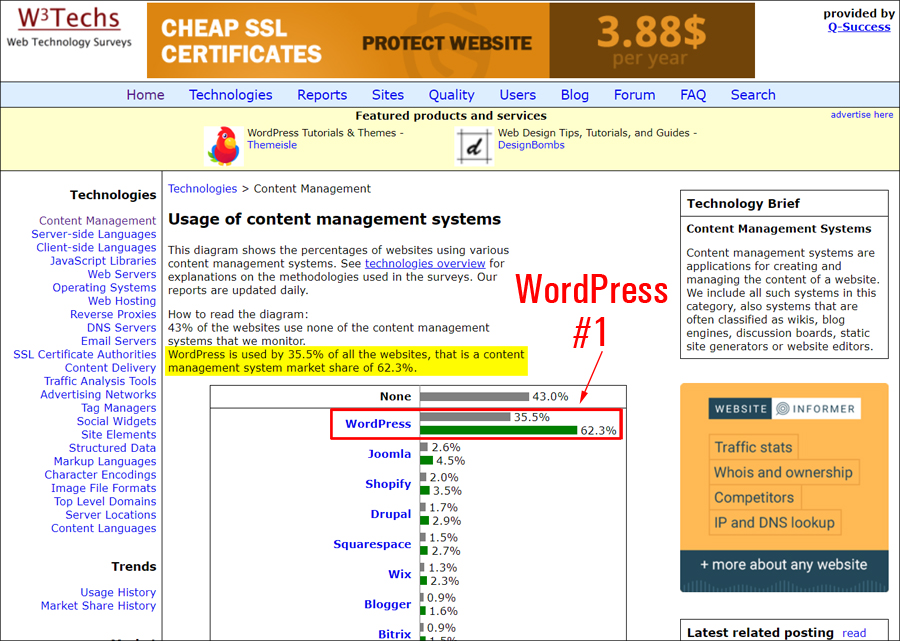Screen dimensions: 900x641
Task: Click the Blogger link in the chart
Action: click(388, 604)
